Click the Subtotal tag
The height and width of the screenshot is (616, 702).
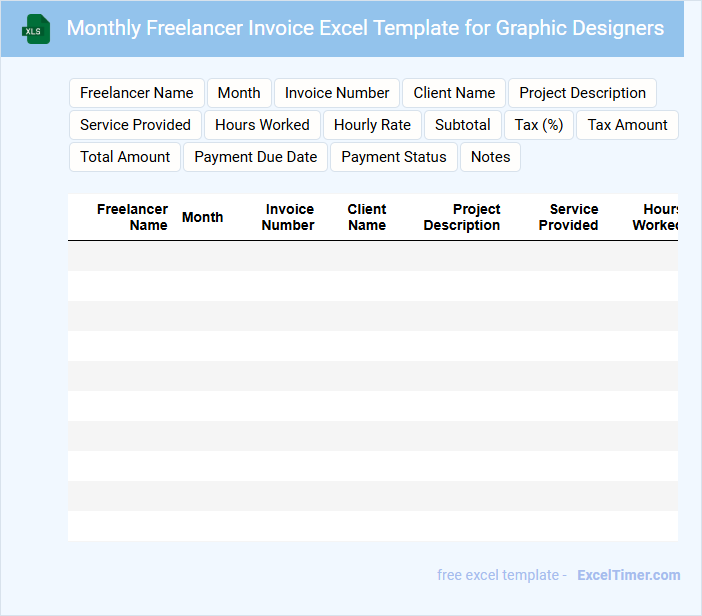462,125
